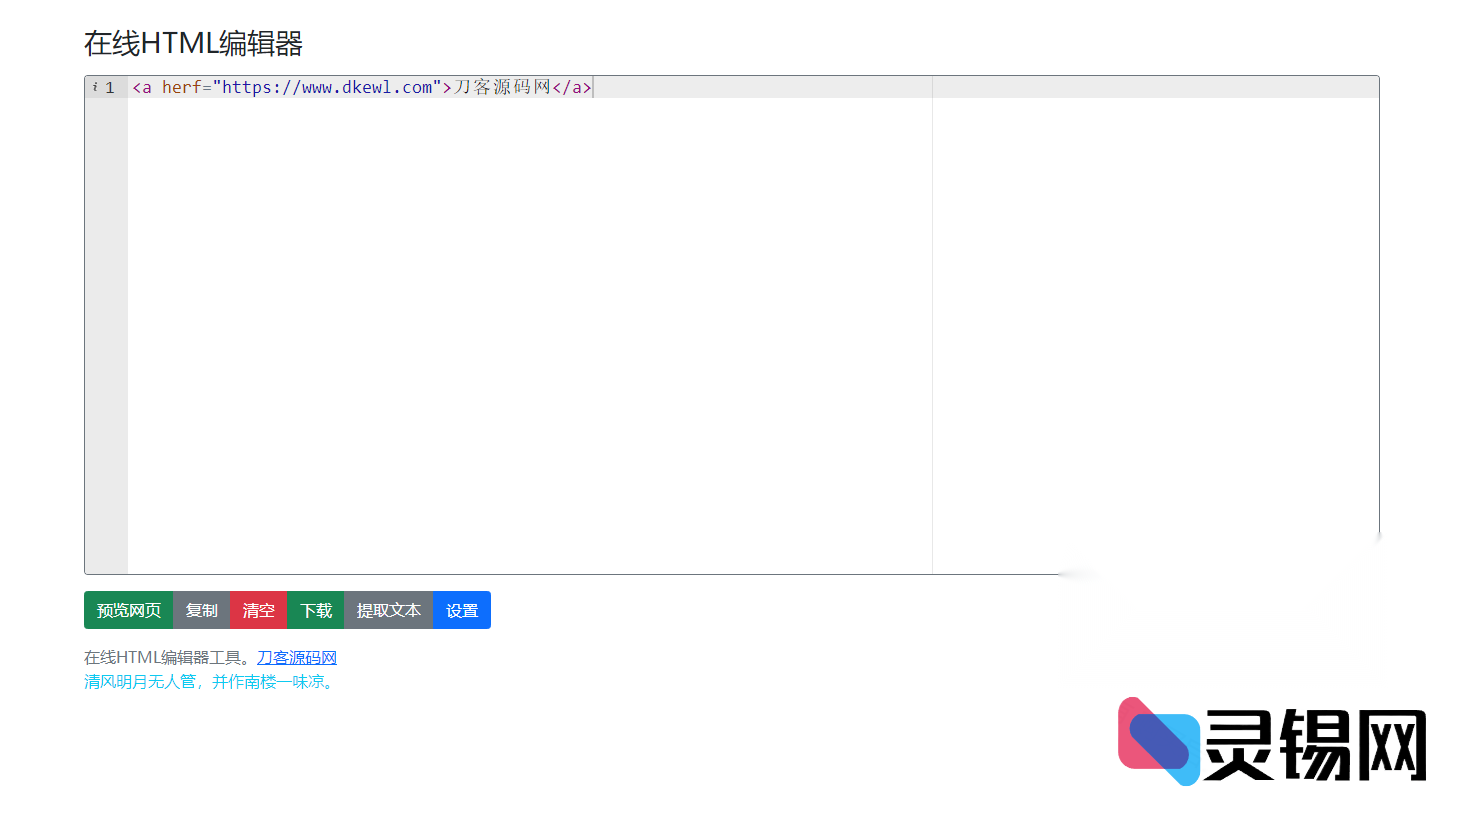1466x823 pixels.
Task: Click the 预览网页 green button
Action: point(128,610)
